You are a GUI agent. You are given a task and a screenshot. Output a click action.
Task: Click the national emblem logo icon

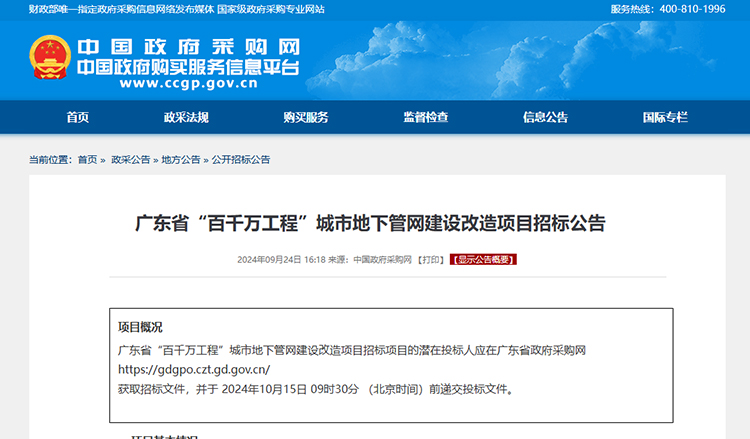[x=50, y=57]
